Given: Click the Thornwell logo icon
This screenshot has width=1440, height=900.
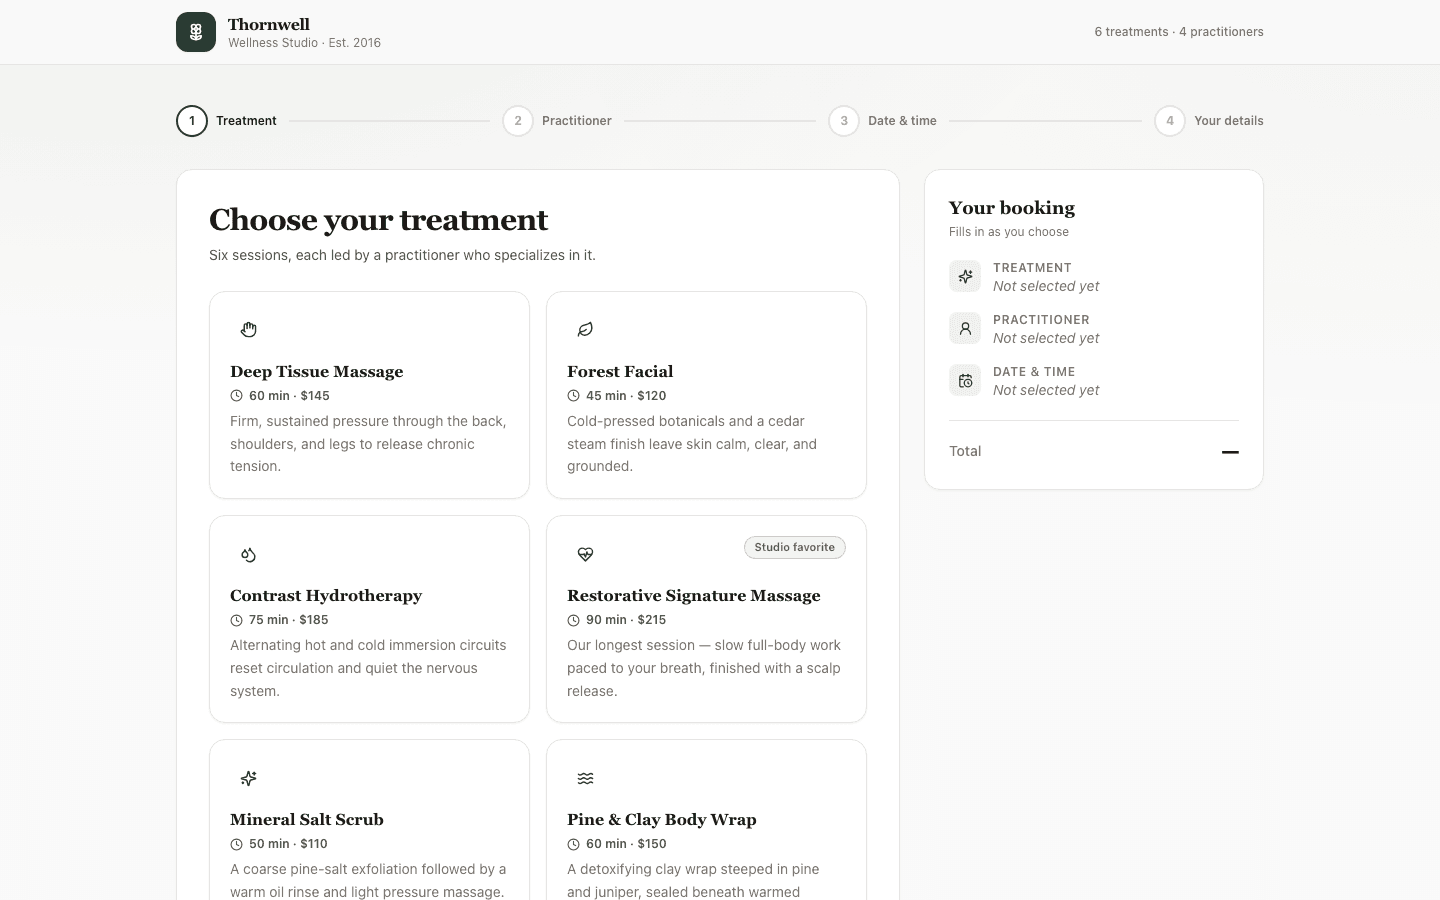Looking at the screenshot, I should [x=196, y=32].
